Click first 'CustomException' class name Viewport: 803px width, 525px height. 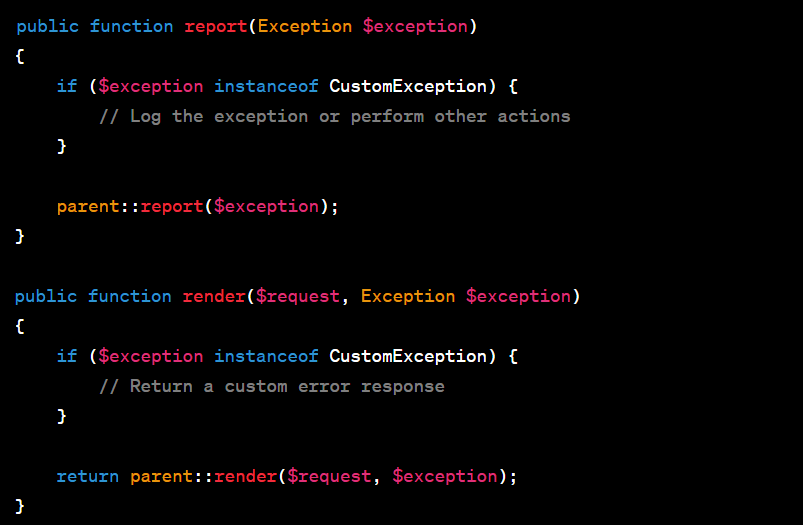(x=408, y=86)
